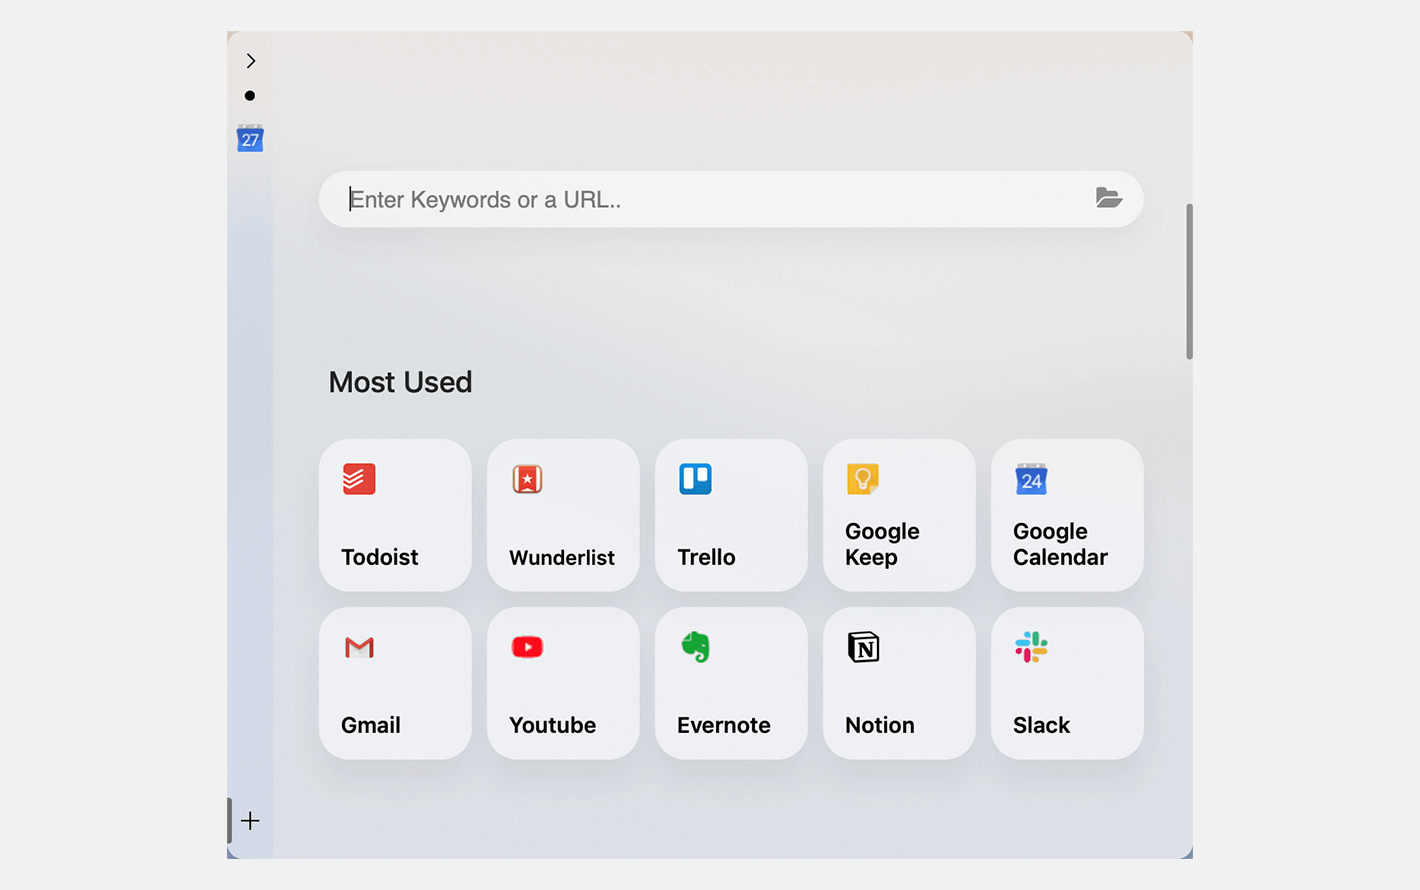Click the Youtube play icon

tap(527, 647)
